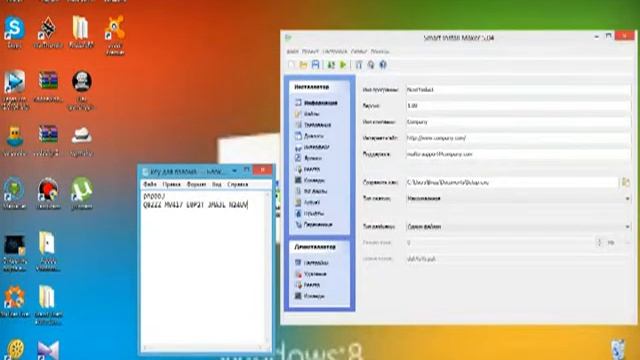Select the desktop icon with a man's face
The width and height of the screenshot is (640, 360).
pyautogui.click(x=81, y=90)
